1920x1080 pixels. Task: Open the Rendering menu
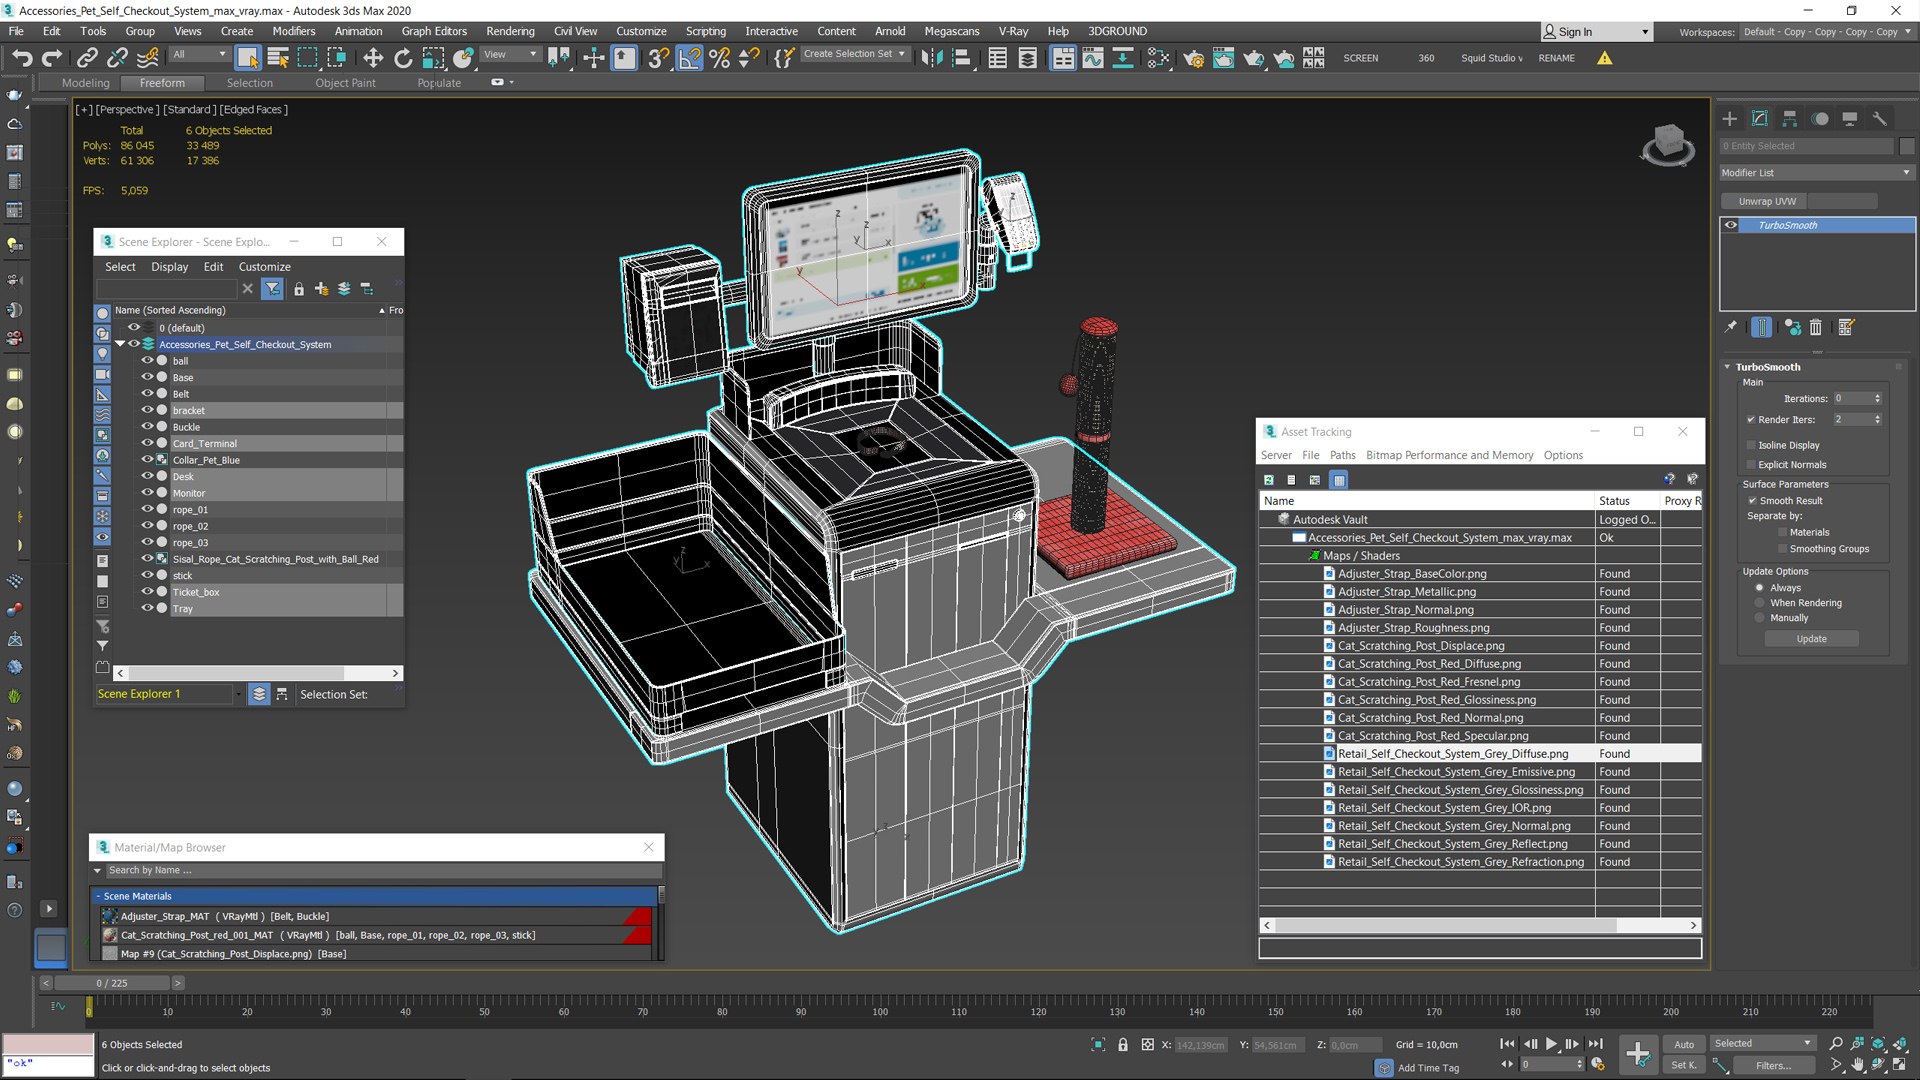(x=510, y=31)
